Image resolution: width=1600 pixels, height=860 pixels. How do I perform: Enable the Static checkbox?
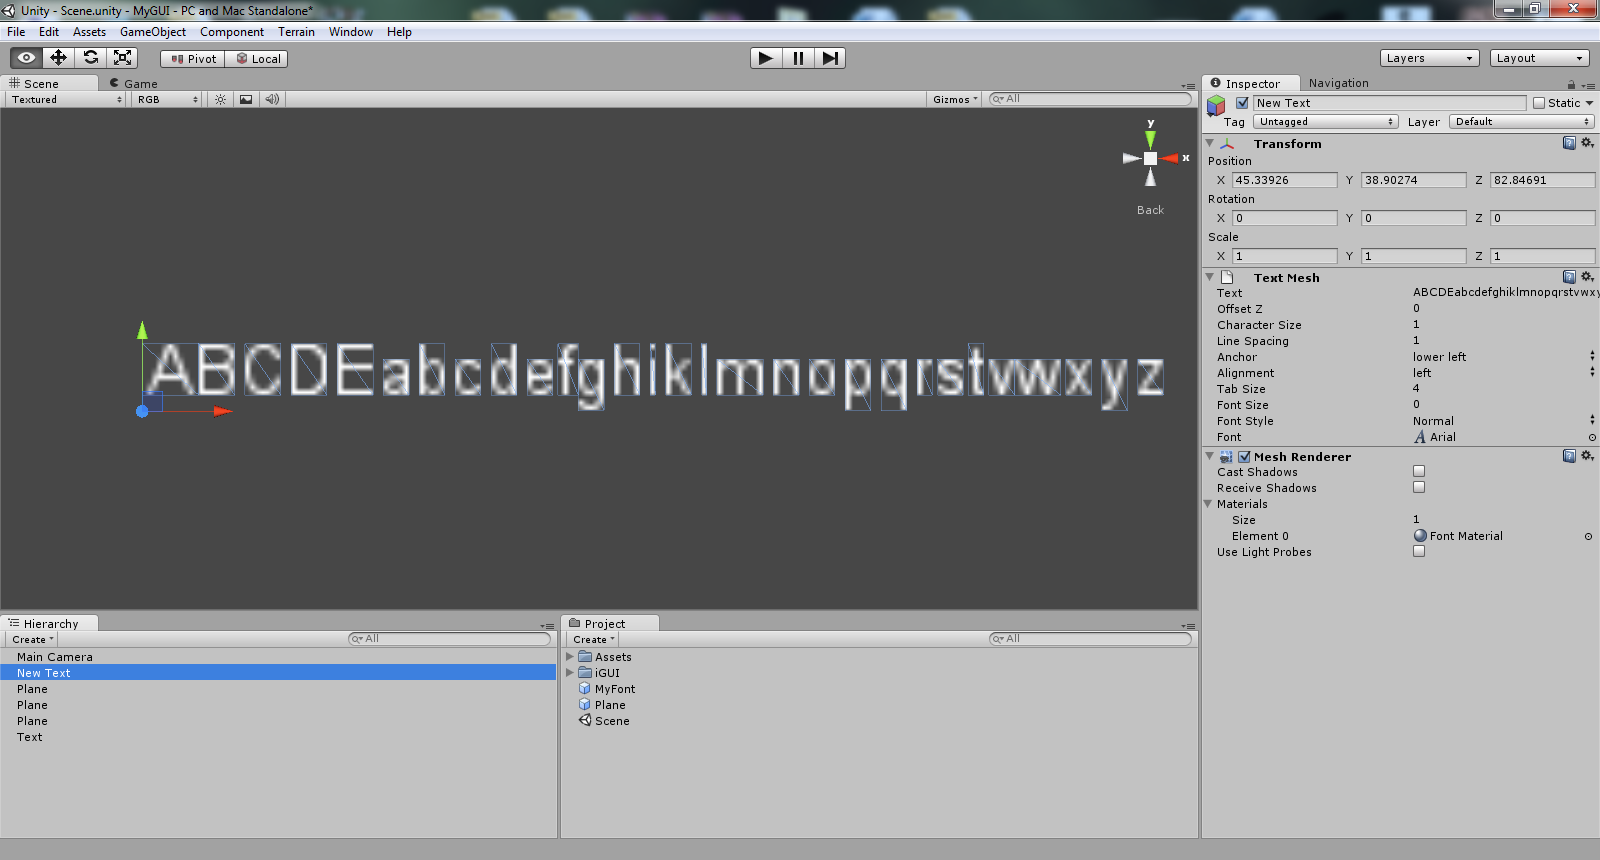coord(1539,103)
